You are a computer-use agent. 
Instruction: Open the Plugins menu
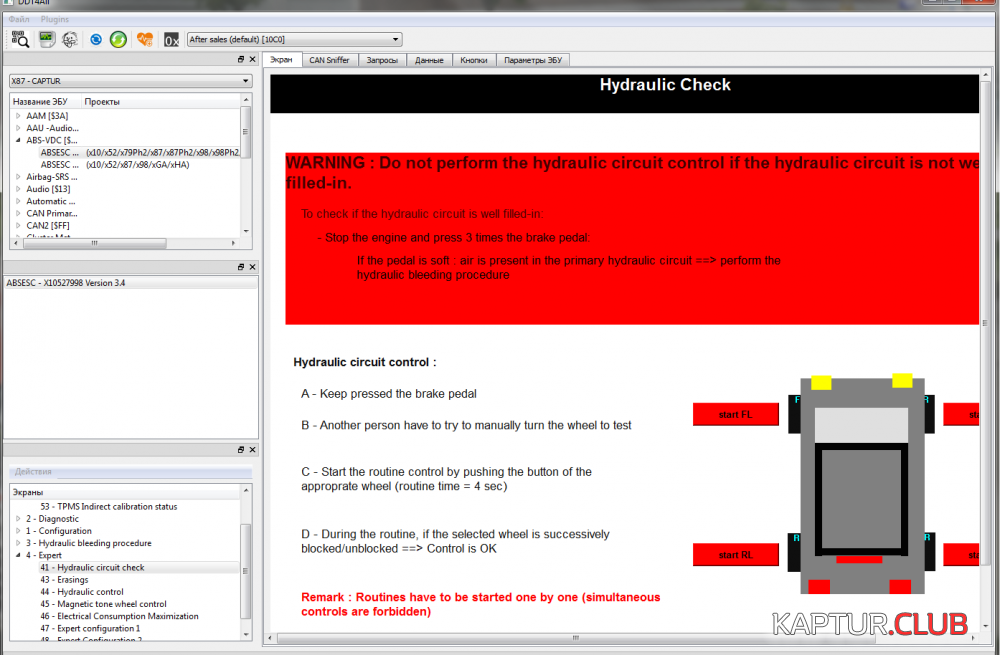[55, 19]
